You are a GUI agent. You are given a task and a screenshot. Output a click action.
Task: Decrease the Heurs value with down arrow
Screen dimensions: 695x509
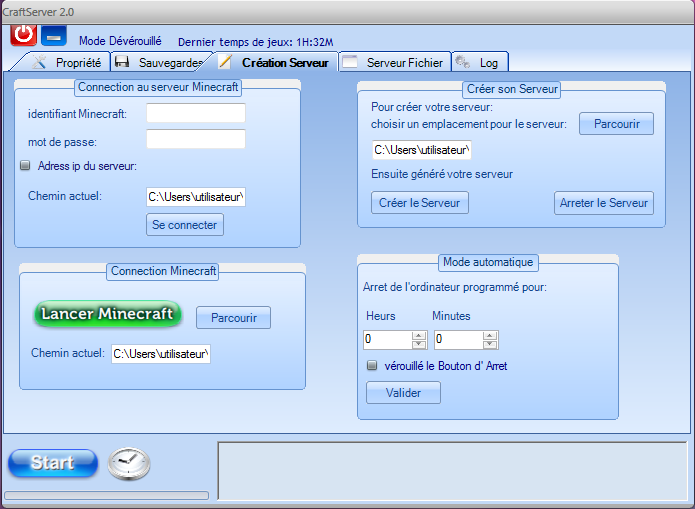click(x=419, y=344)
